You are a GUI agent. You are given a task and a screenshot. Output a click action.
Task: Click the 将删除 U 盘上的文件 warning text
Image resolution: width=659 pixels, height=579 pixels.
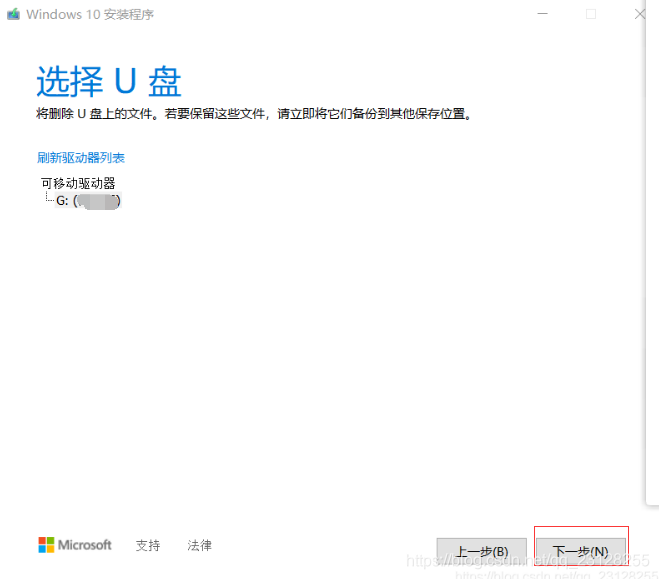coord(254,113)
